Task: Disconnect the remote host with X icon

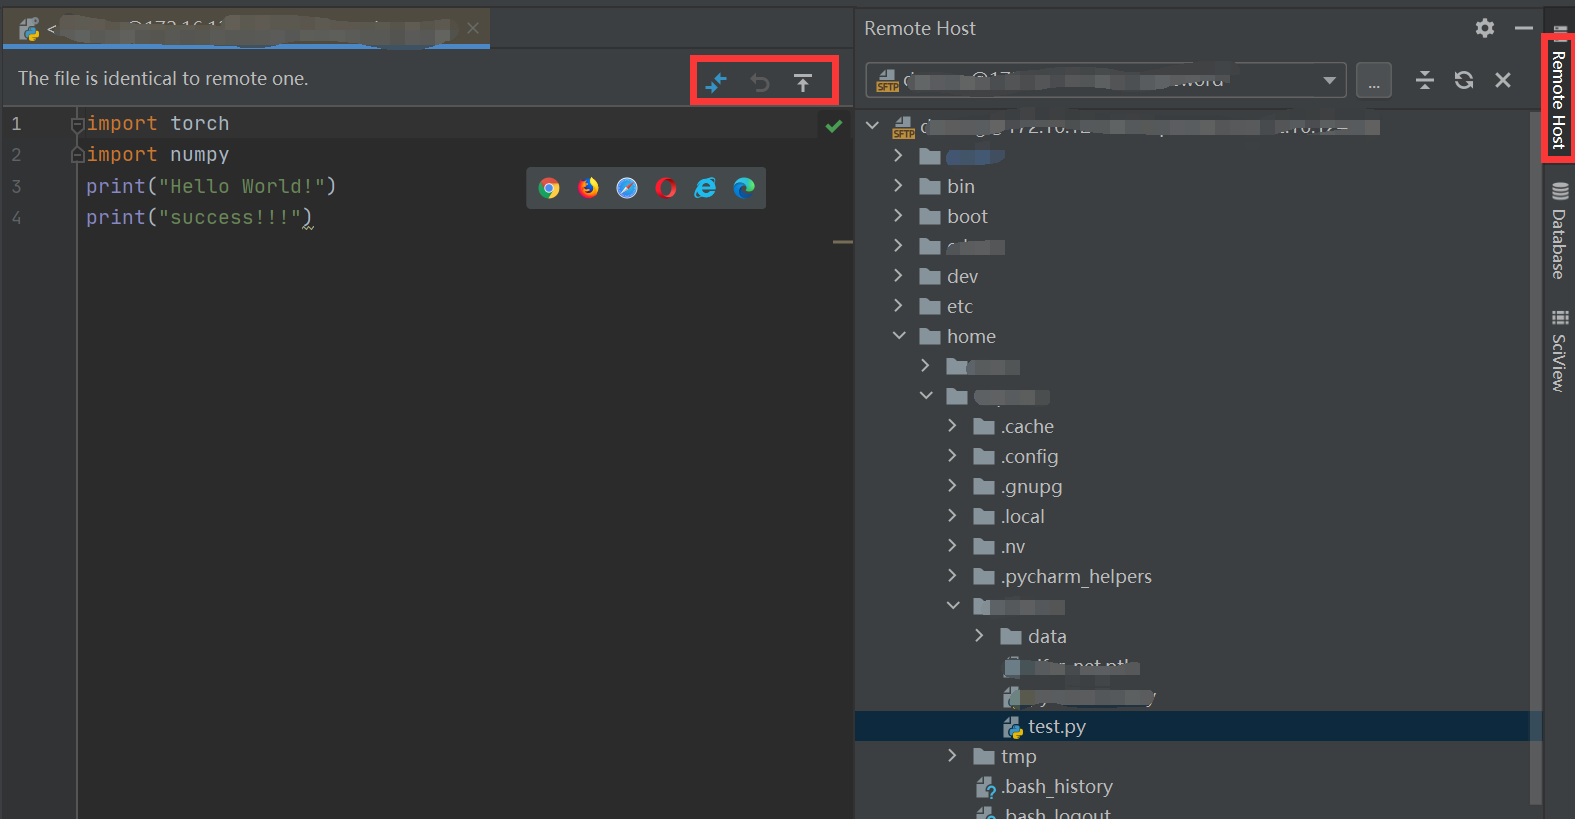Action: click(x=1503, y=80)
